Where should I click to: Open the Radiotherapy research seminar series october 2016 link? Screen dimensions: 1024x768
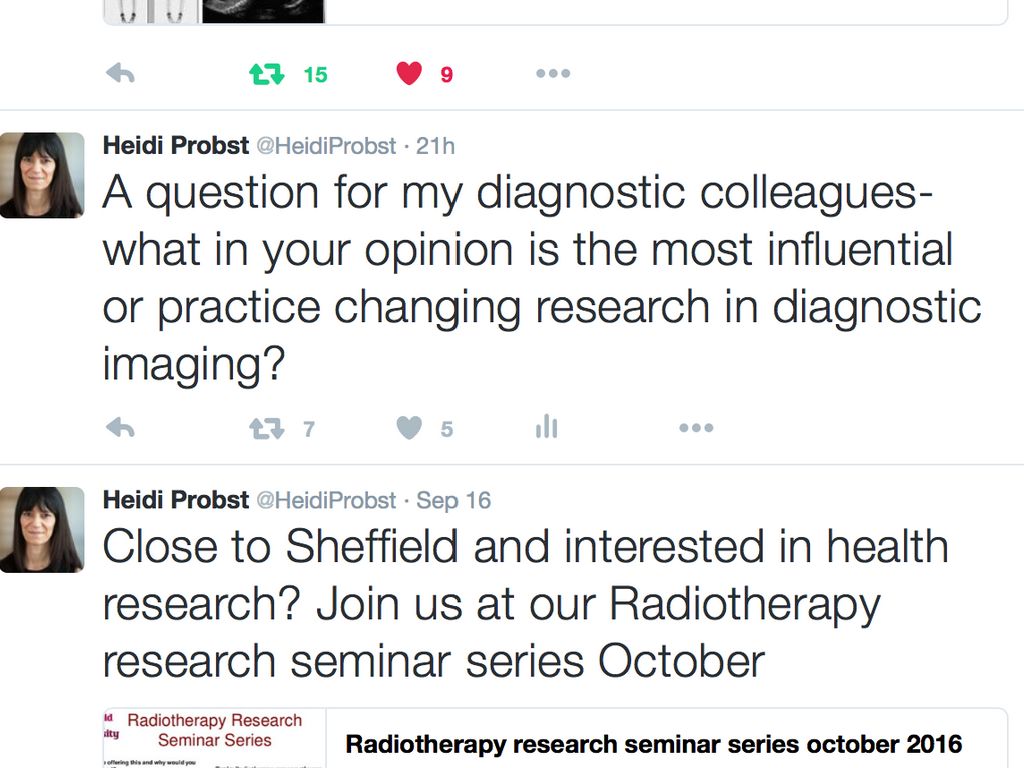tap(653, 744)
